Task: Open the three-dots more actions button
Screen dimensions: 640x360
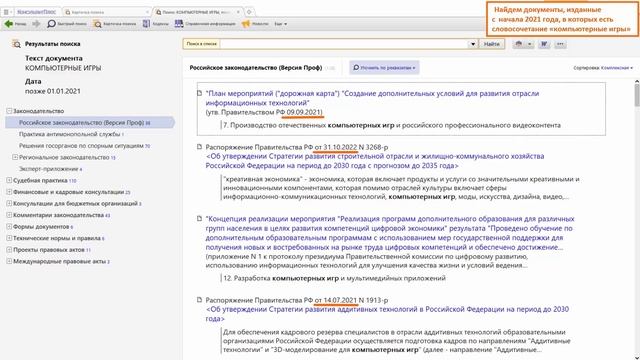Action: coord(560,44)
